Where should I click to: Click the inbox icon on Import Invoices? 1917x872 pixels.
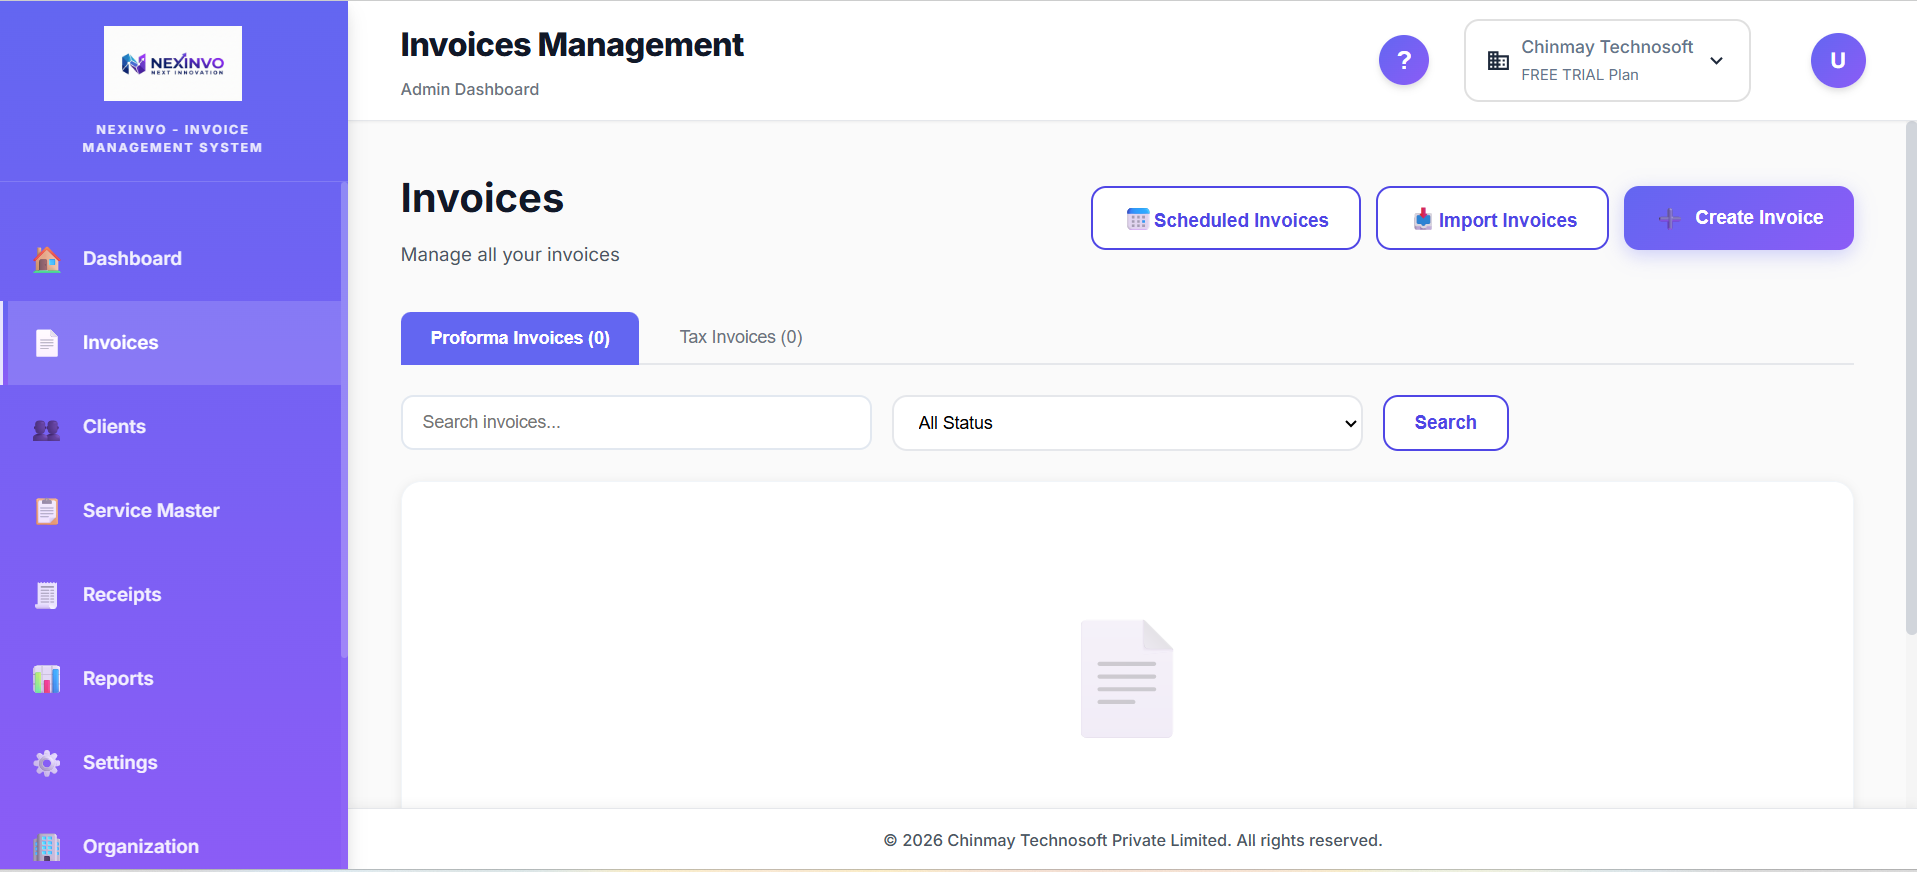tap(1423, 219)
